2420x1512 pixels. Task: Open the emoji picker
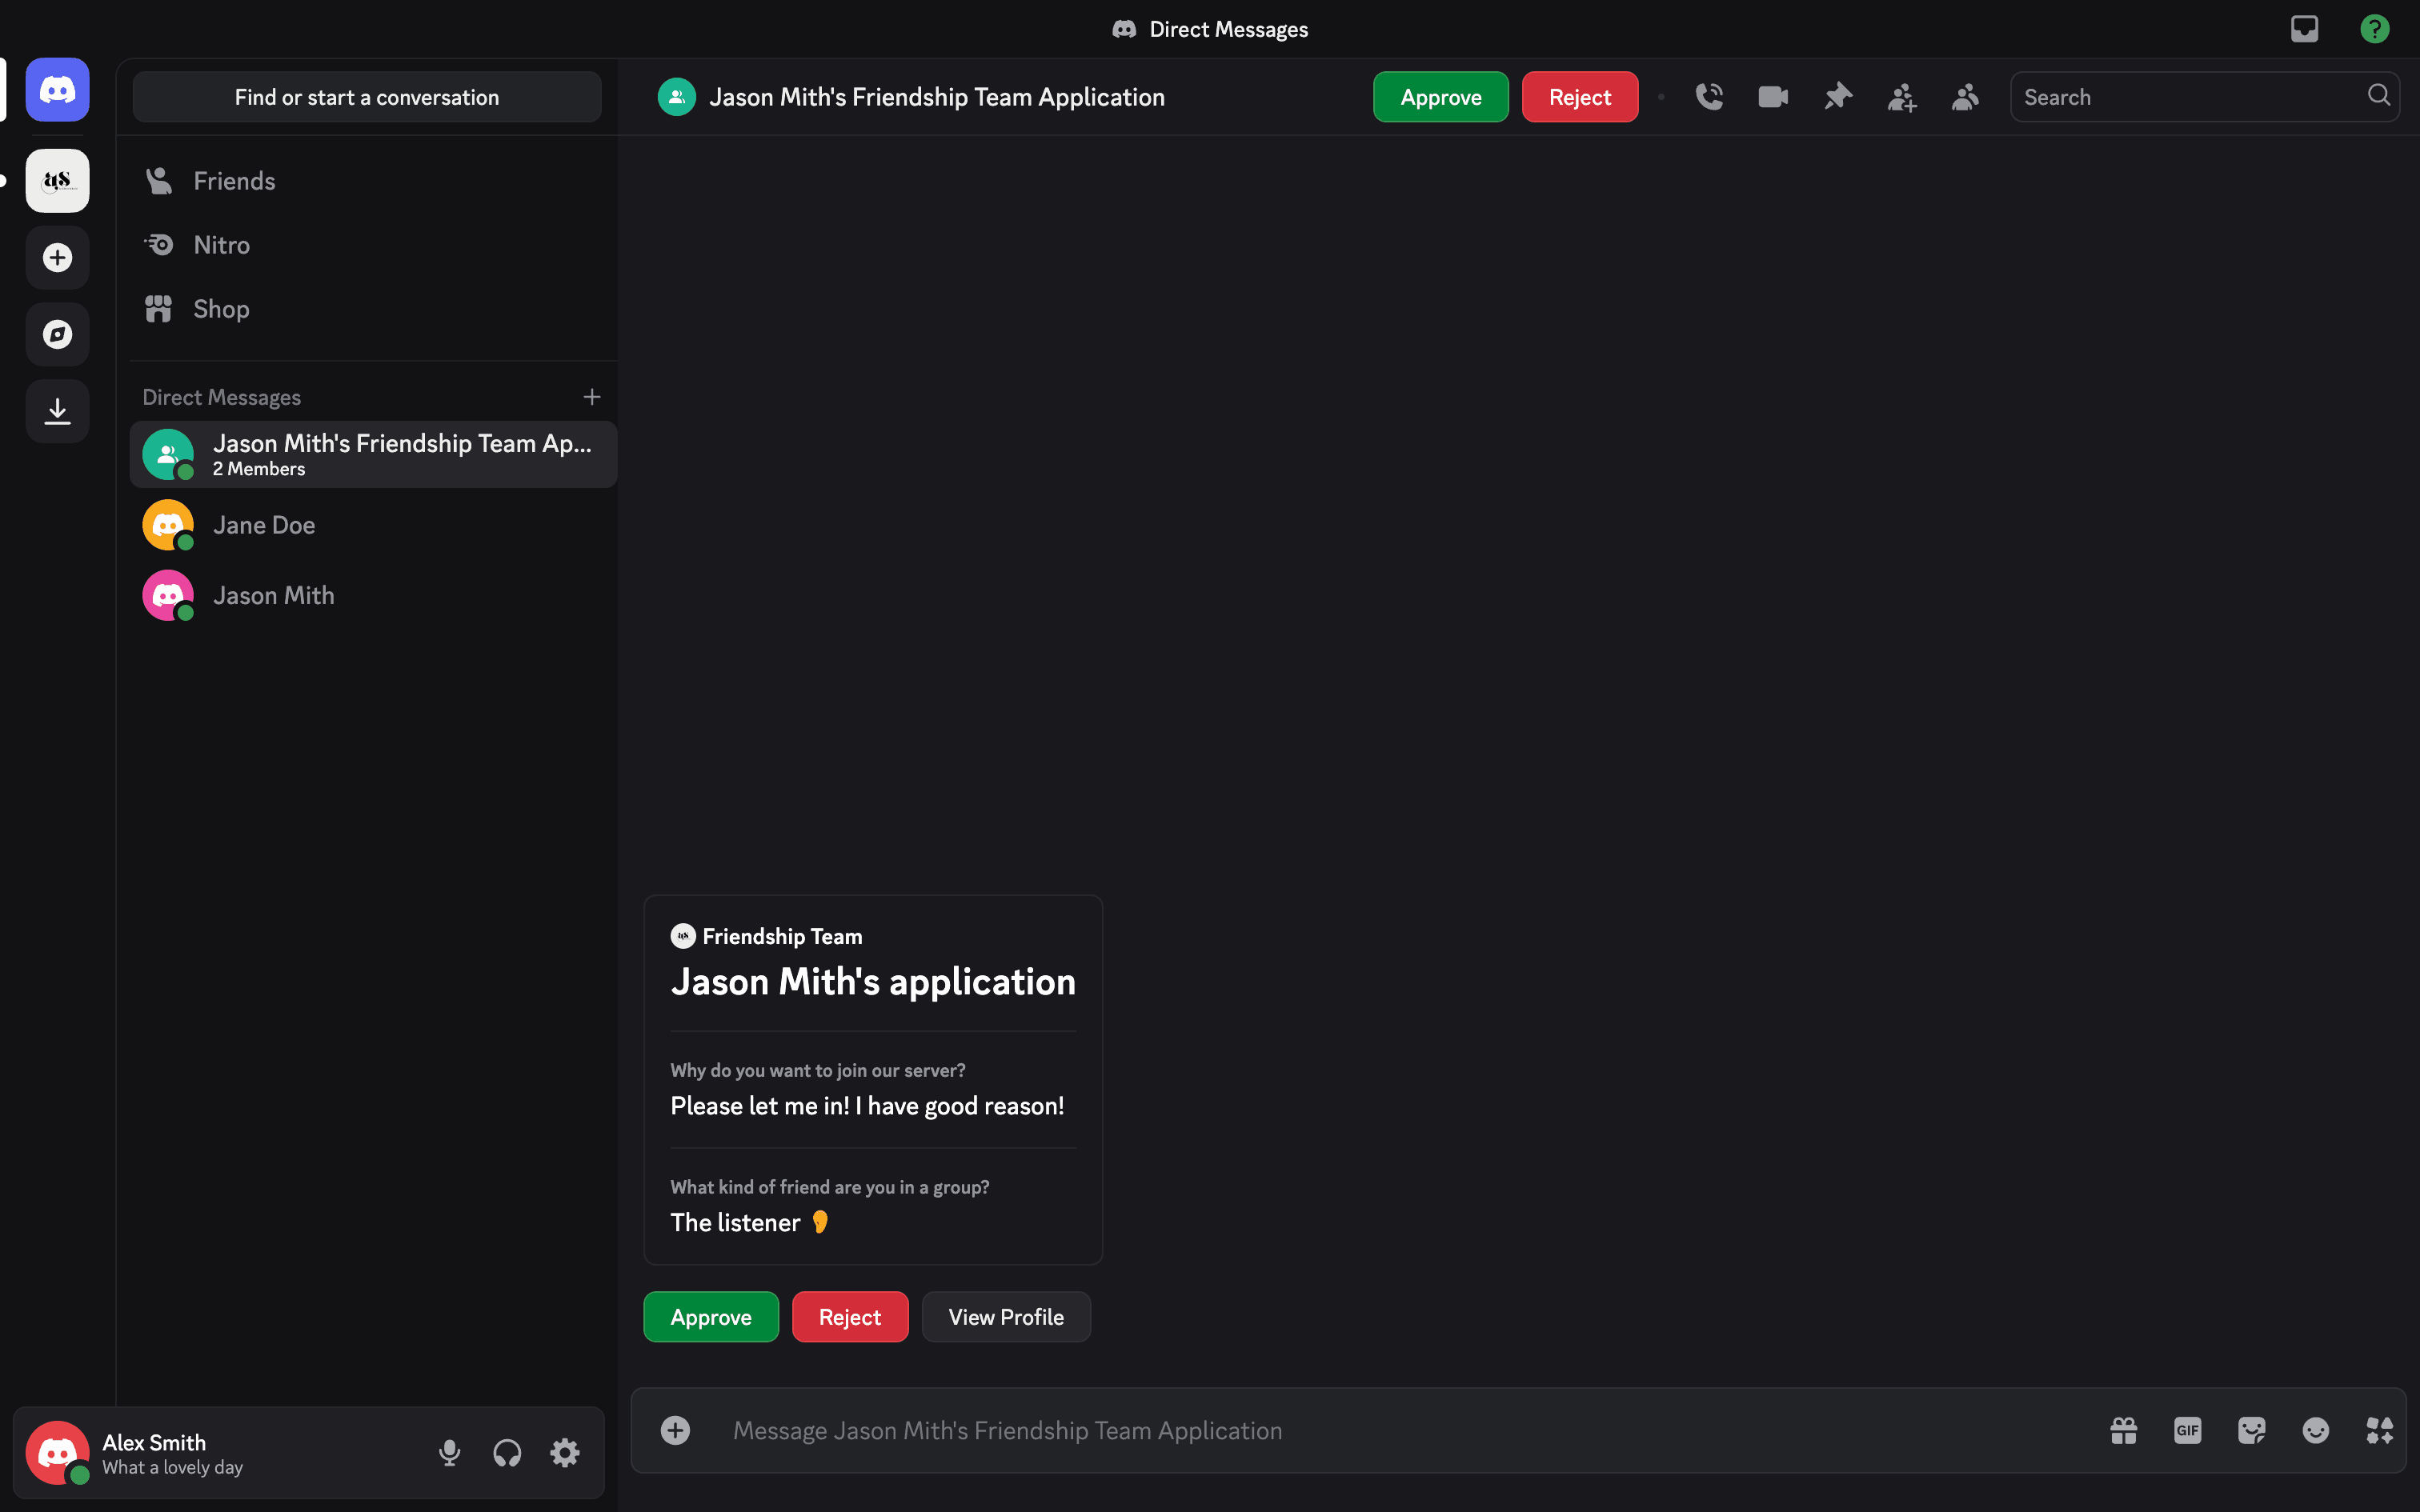[2315, 1430]
